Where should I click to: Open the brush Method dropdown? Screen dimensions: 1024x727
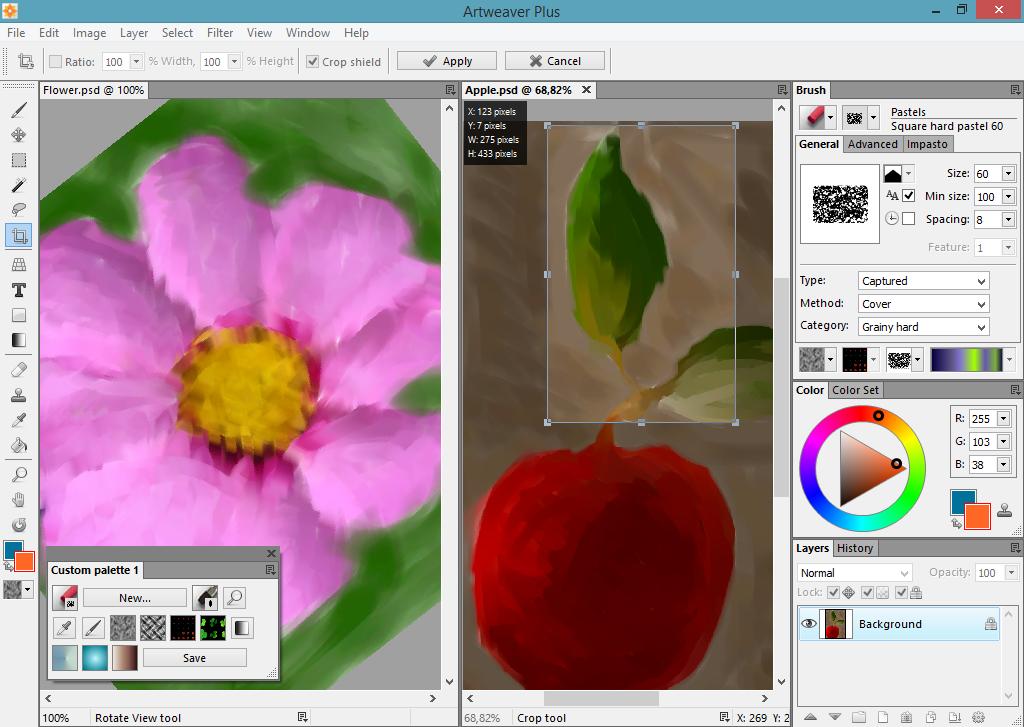(923, 304)
